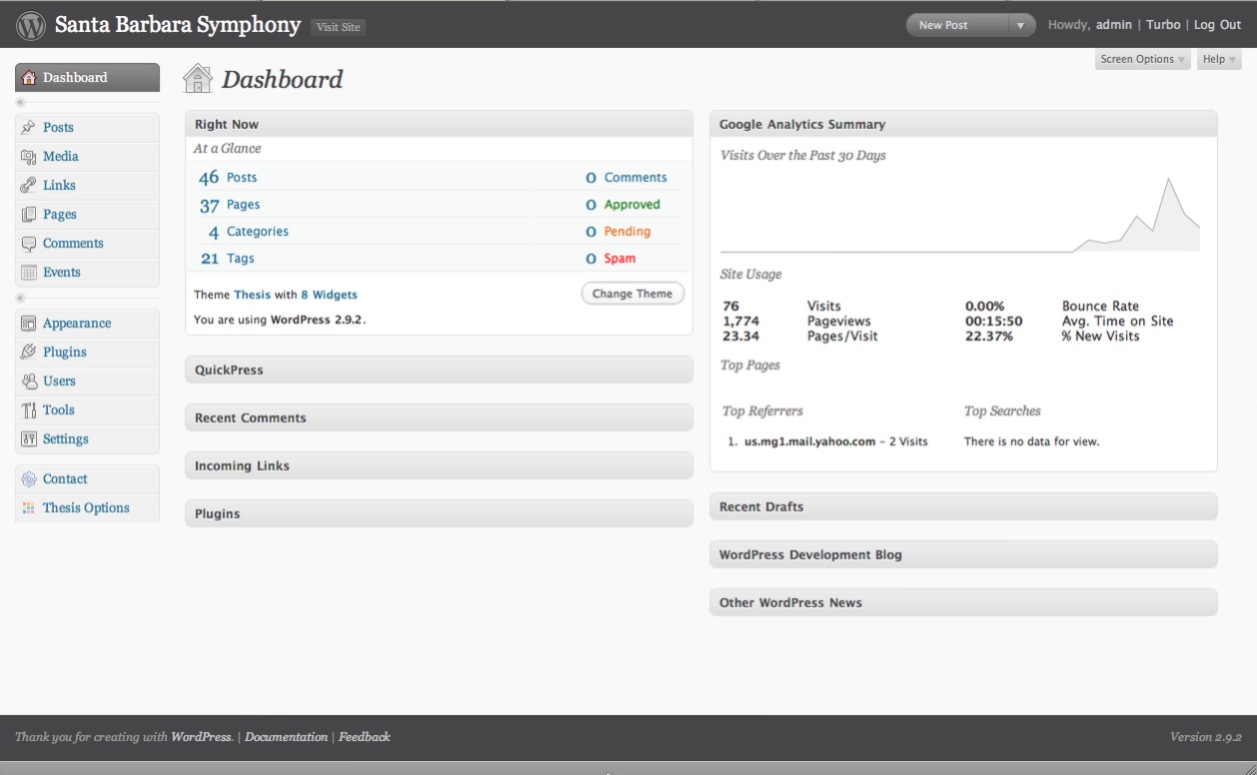Open the Users menu

pos(59,381)
